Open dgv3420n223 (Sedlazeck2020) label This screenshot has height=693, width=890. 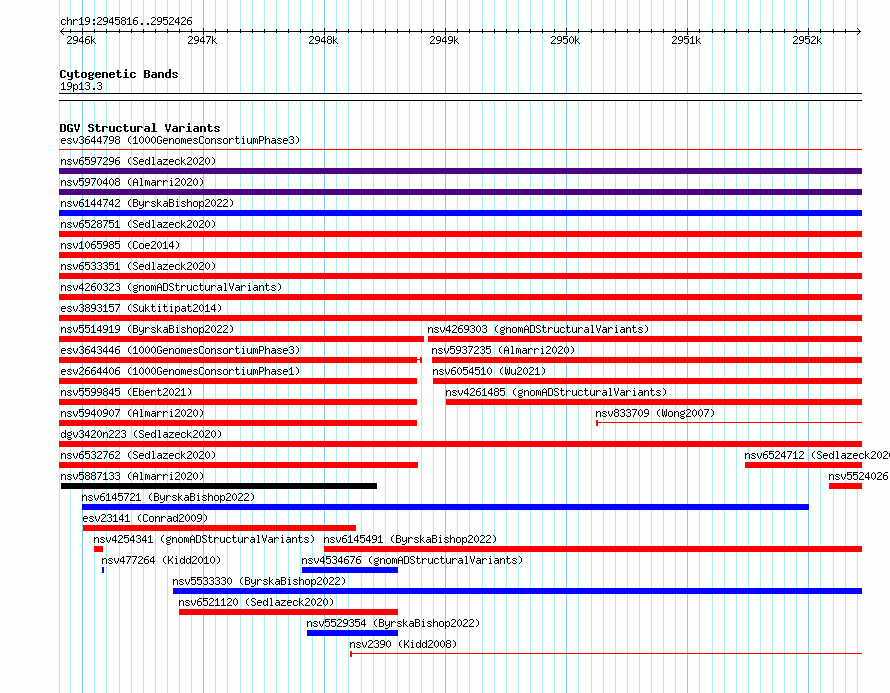(x=141, y=434)
